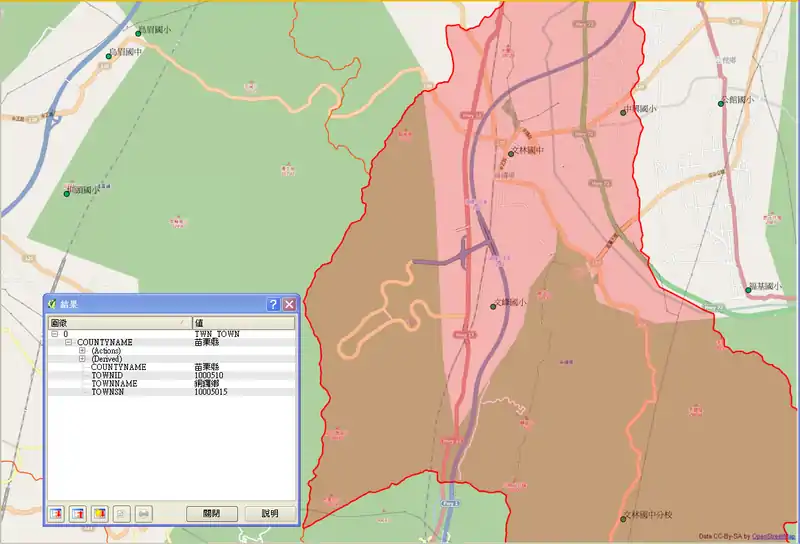Expand the (Actions) tree node

click(83, 351)
